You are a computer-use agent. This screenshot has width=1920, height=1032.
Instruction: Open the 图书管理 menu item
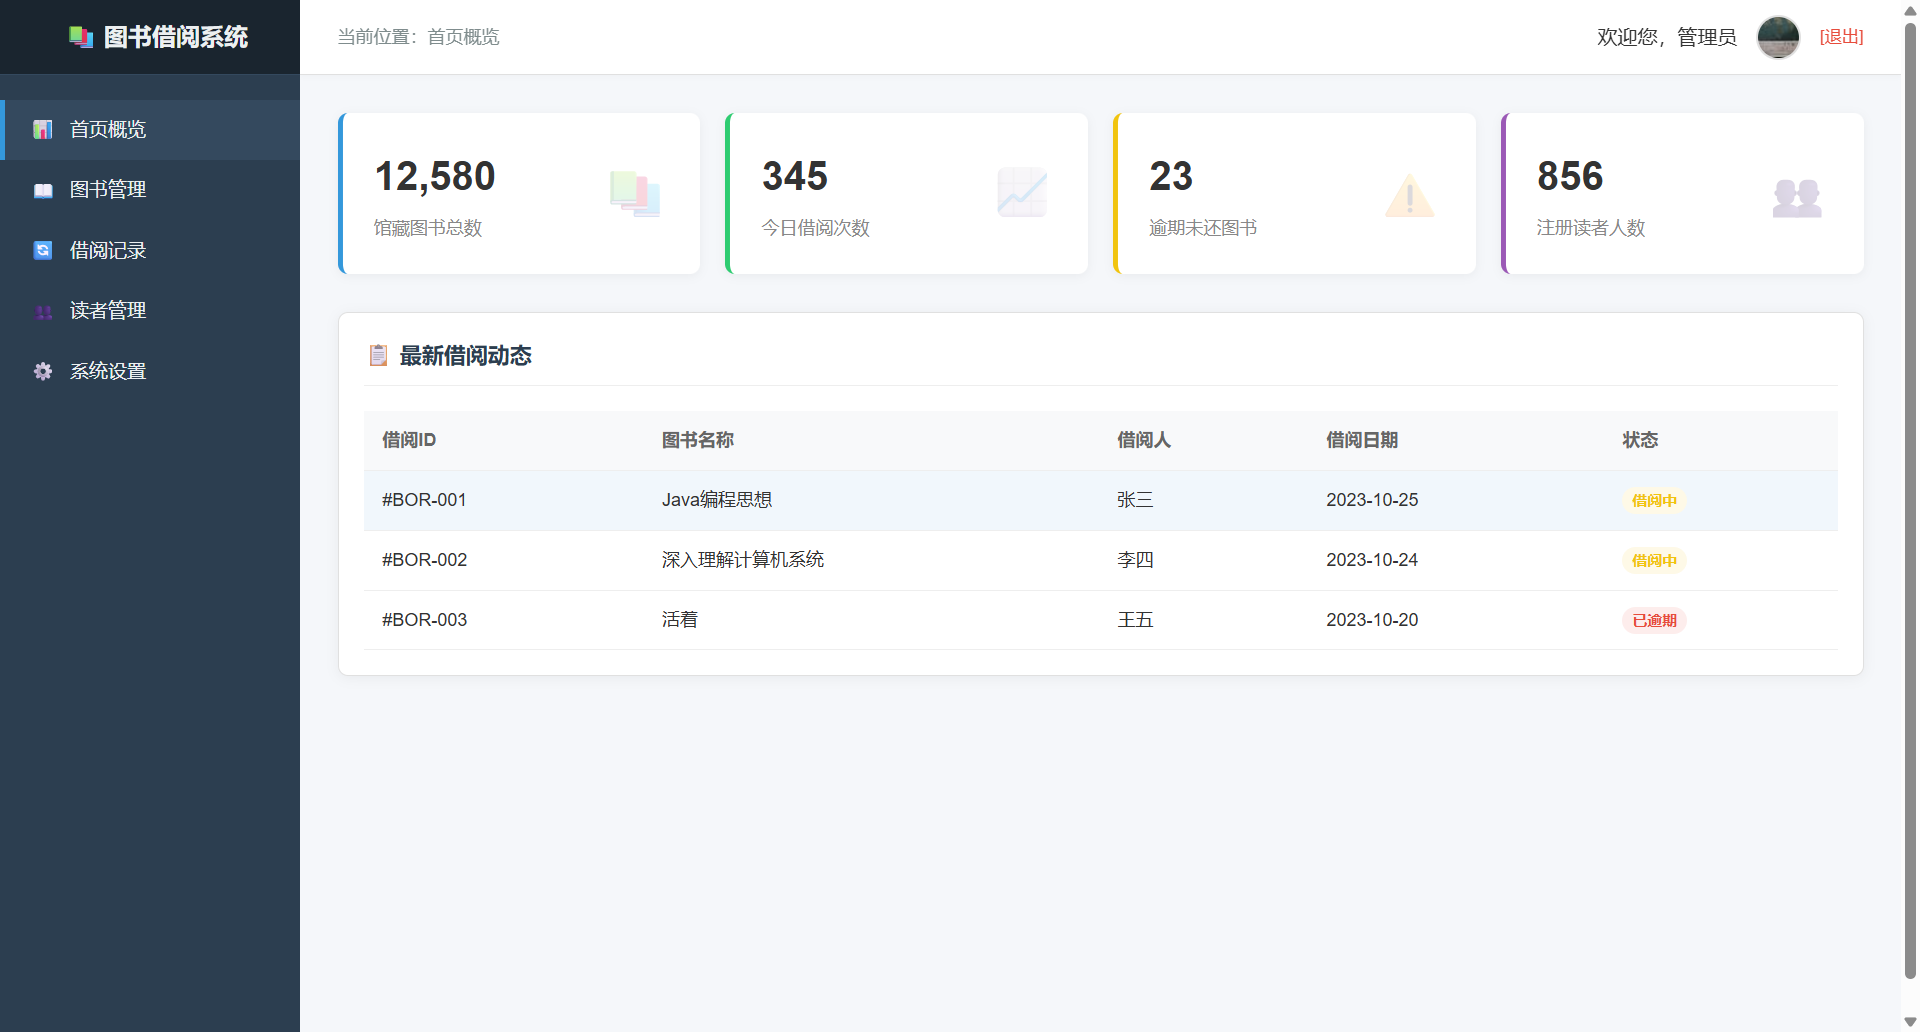[108, 190]
